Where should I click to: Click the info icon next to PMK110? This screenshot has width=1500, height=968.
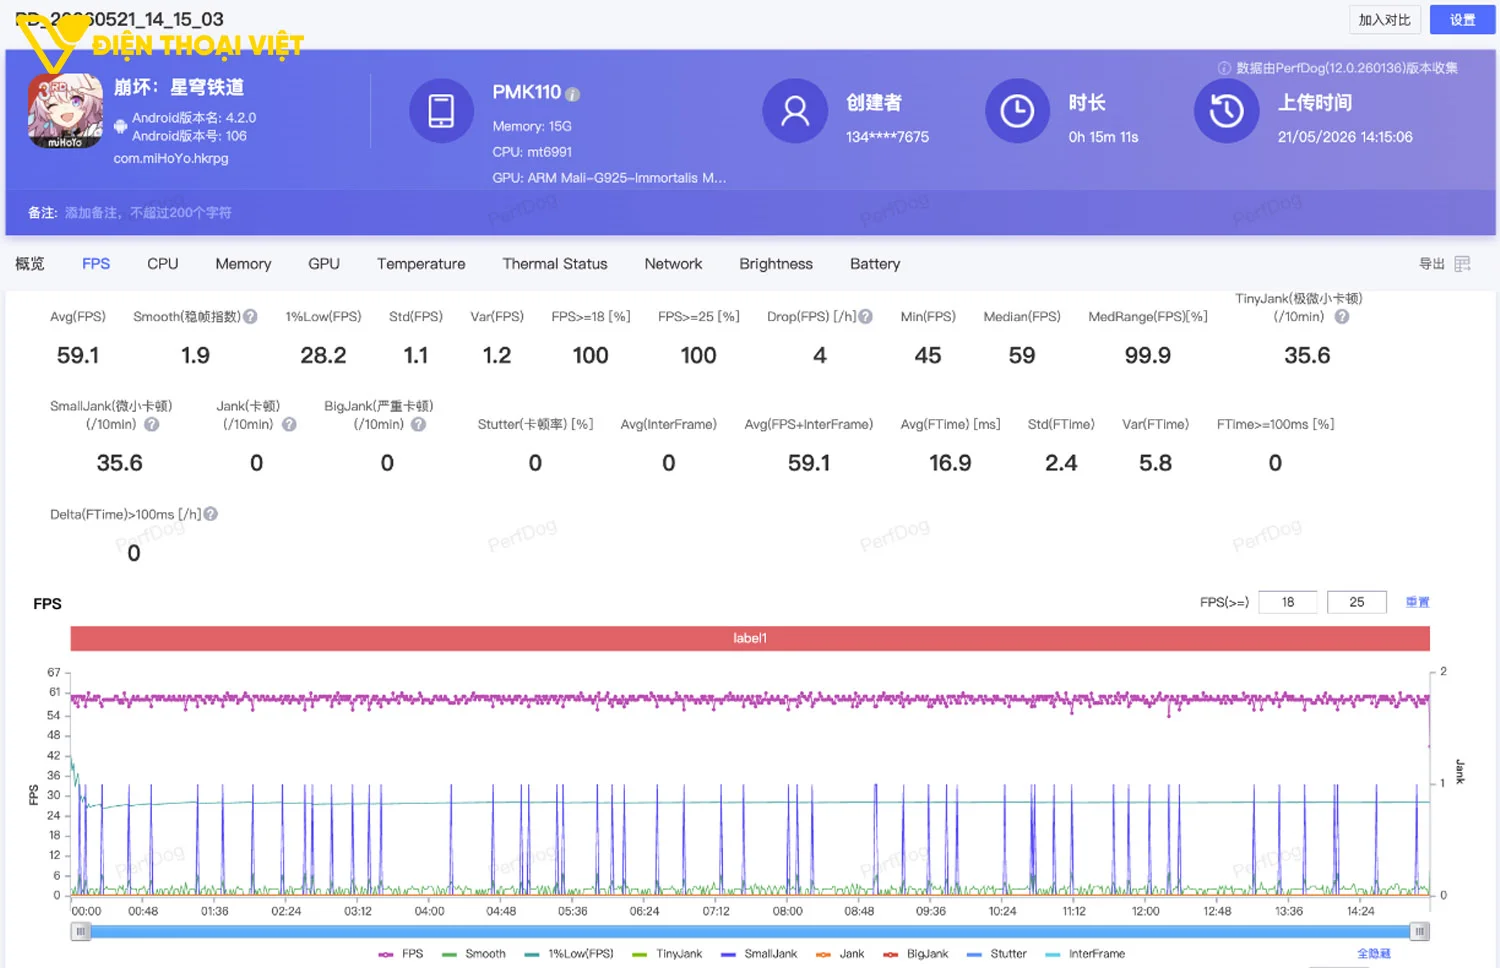[572, 94]
